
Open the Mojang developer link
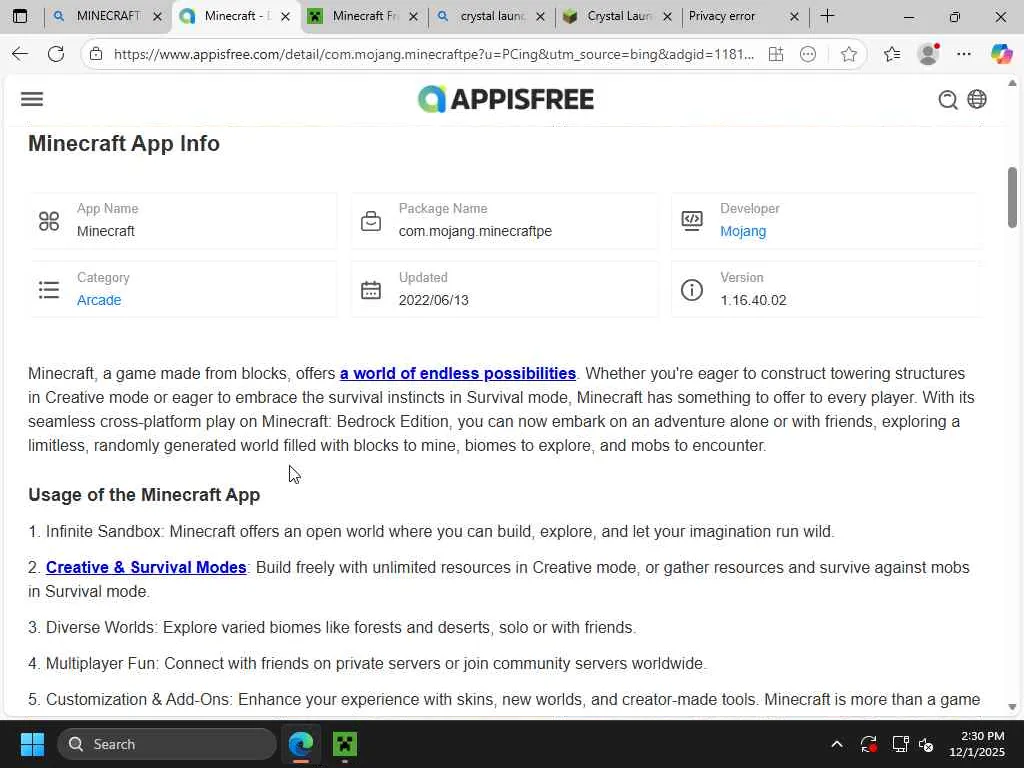743,231
